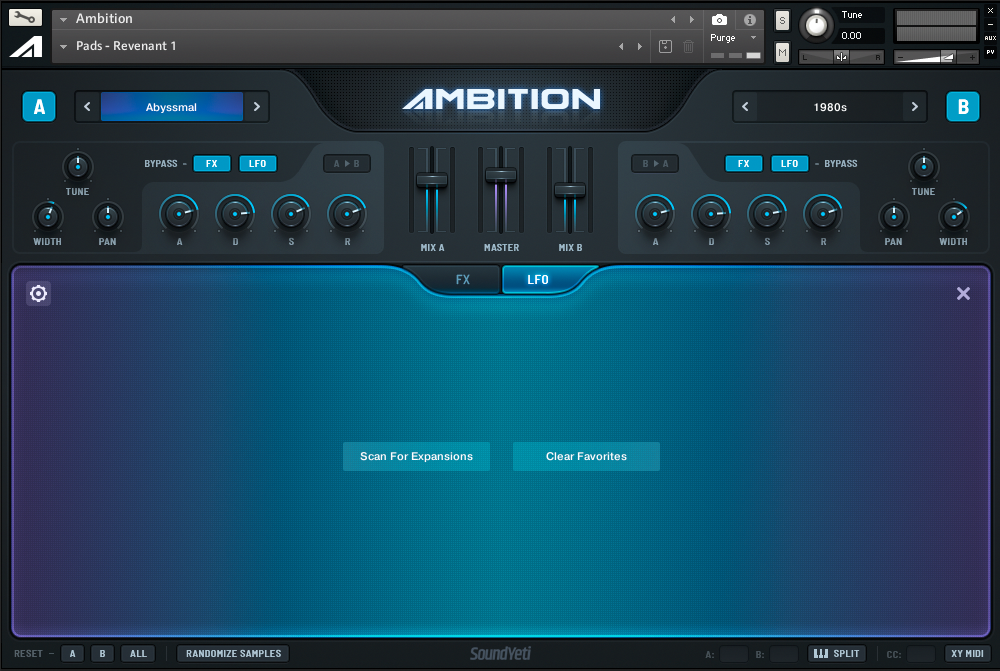Click the header pan L-R slider

pos(841,57)
